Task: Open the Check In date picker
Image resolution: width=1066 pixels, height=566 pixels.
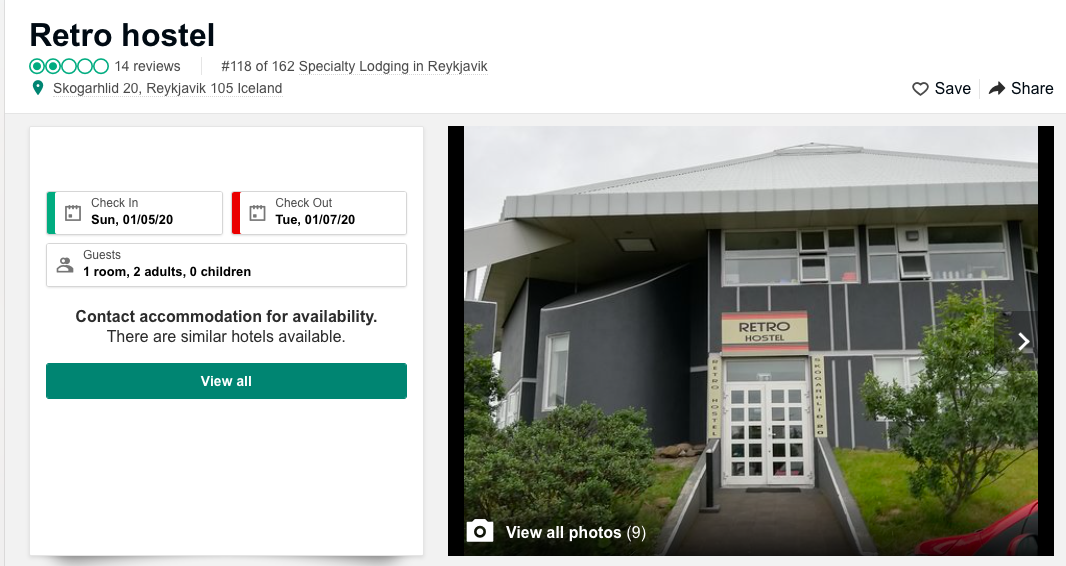Action: tap(135, 213)
